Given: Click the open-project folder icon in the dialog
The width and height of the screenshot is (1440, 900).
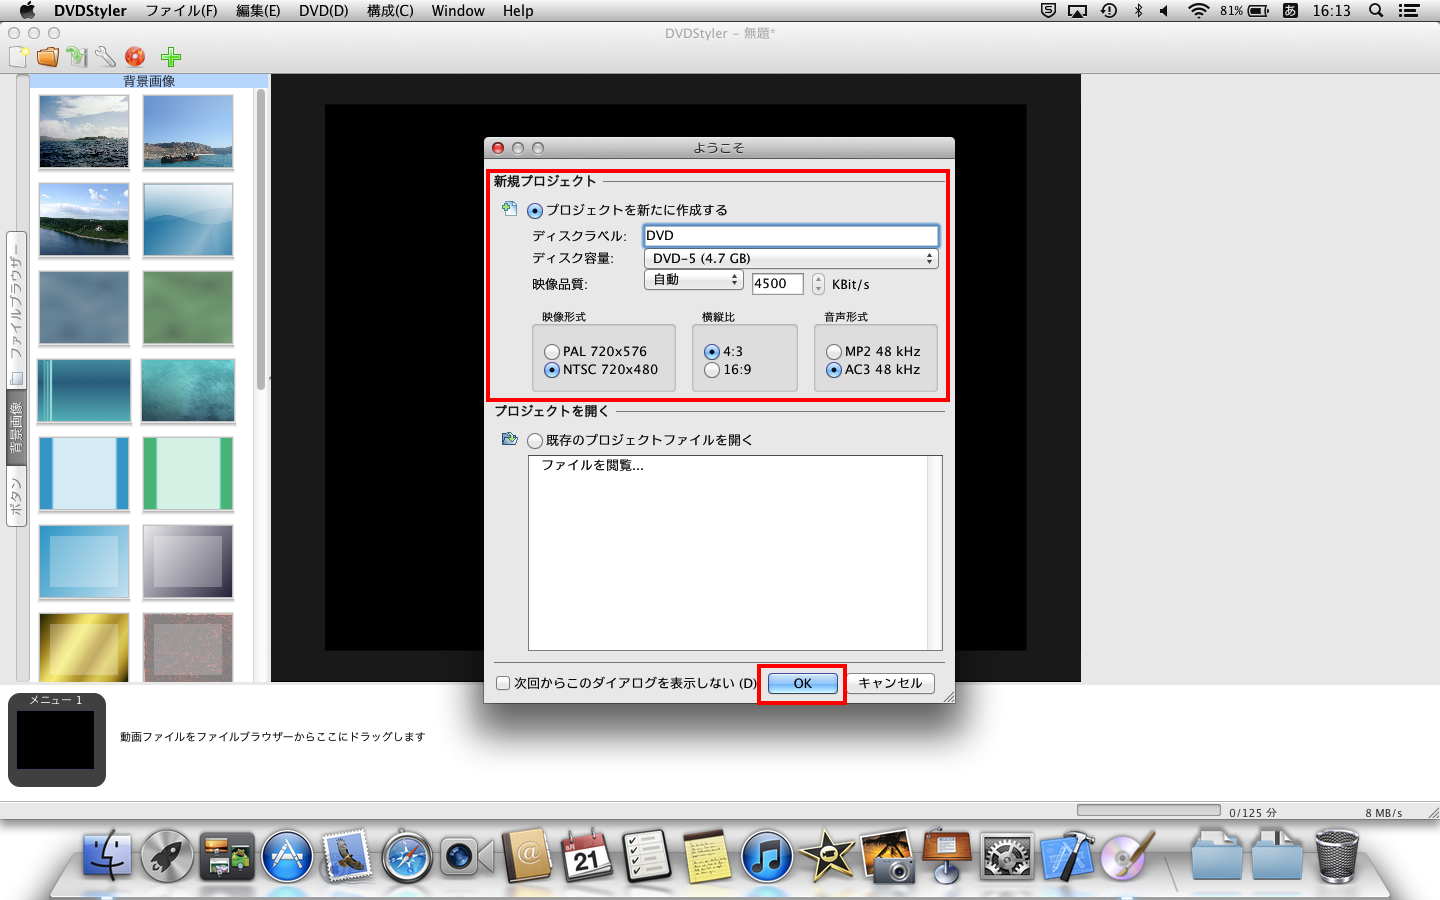Looking at the screenshot, I should pos(509,439).
